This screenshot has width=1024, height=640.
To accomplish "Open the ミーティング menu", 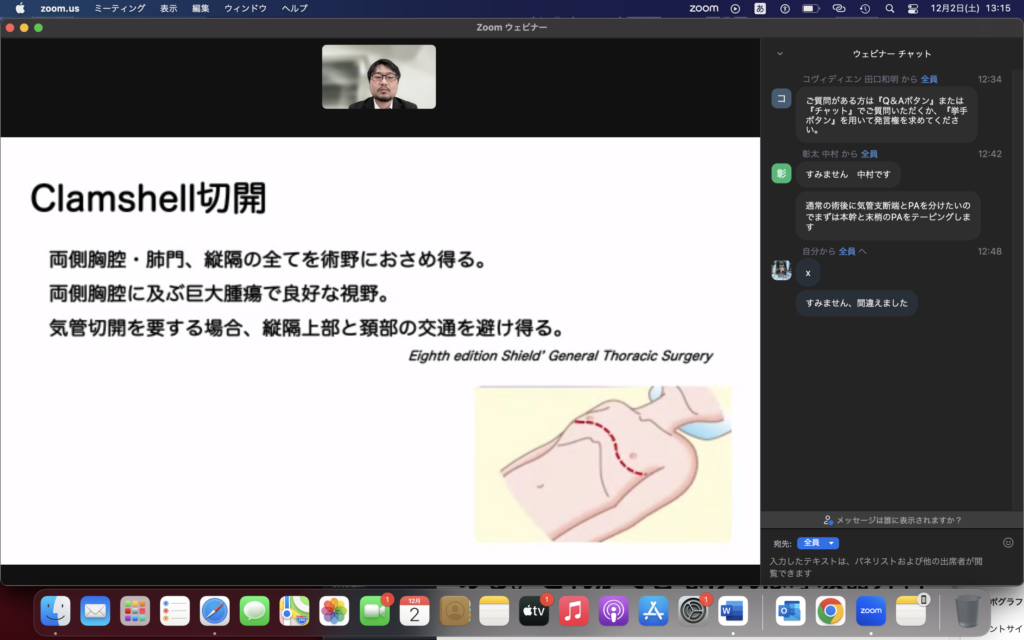I will (x=119, y=8).
